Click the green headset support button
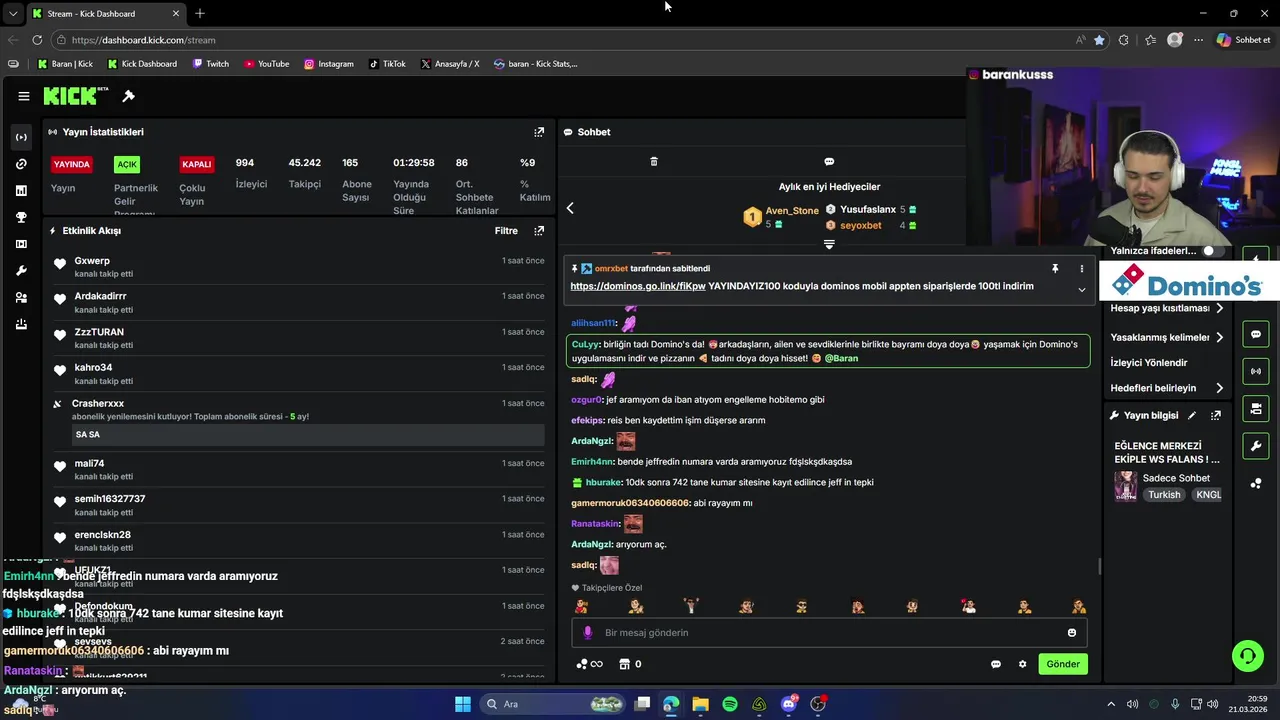Image resolution: width=1280 pixels, height=720 pixels. 1247,656
